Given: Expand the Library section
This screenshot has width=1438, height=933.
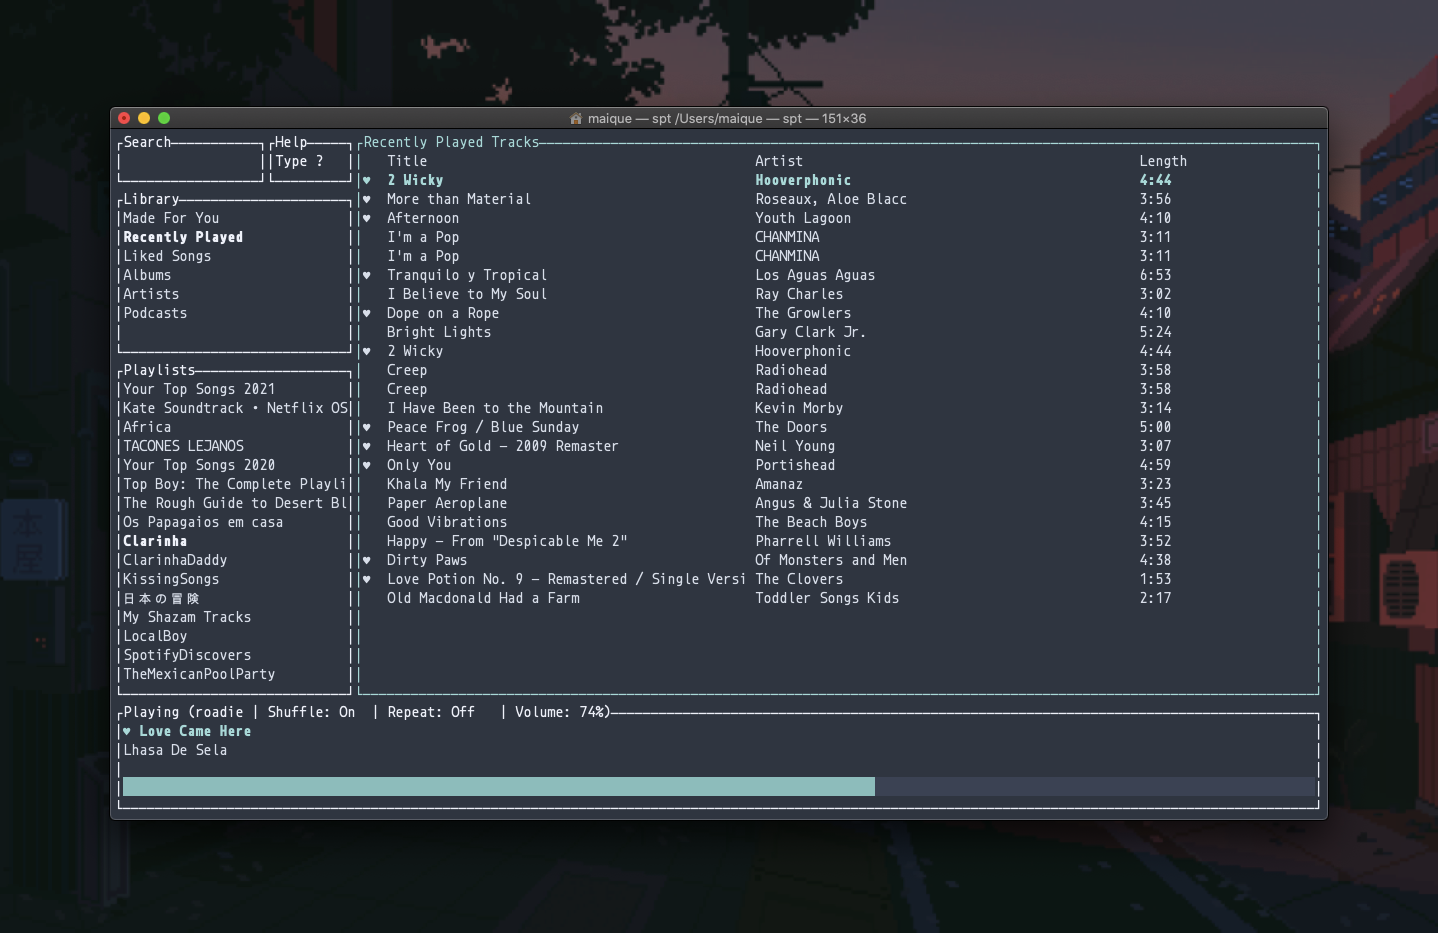Looking at the screenshot, I should coord(150,199).
